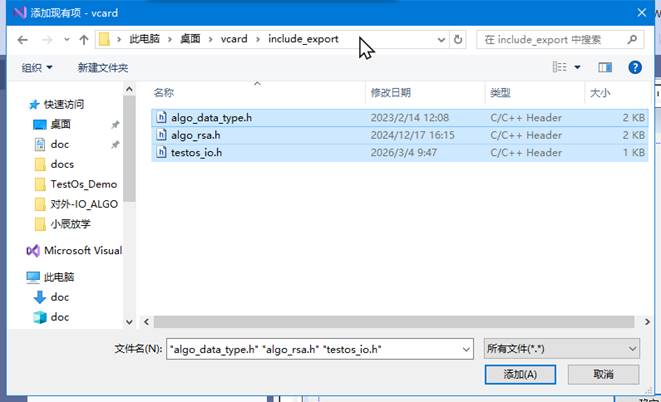661x402 pixels.
Task: Click the 取消 button
Action: pos(602,374)
